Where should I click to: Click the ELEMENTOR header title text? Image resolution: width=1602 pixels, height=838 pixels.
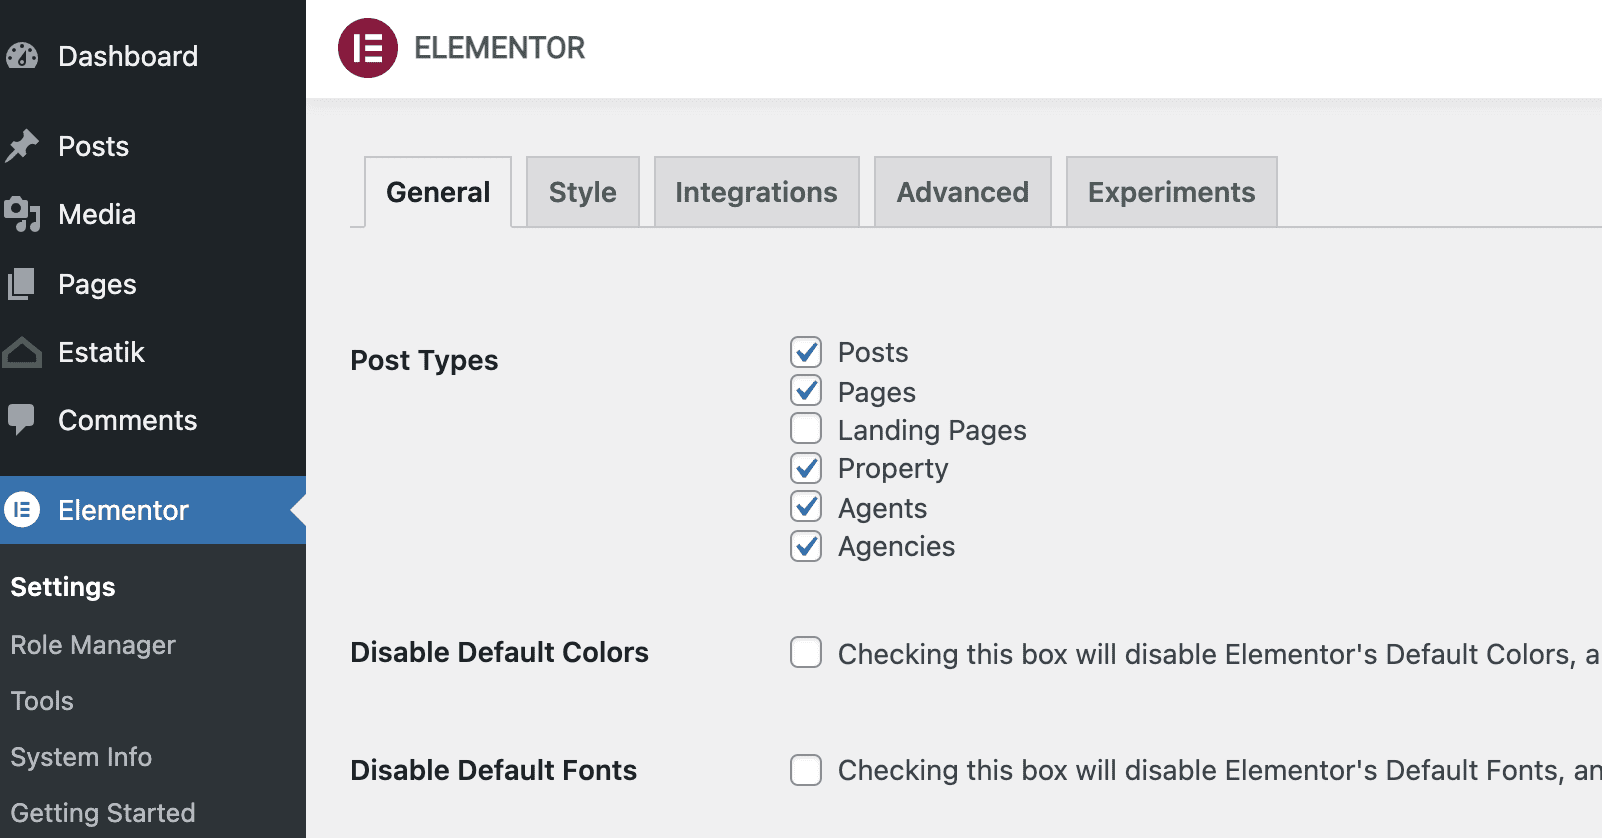500,48
